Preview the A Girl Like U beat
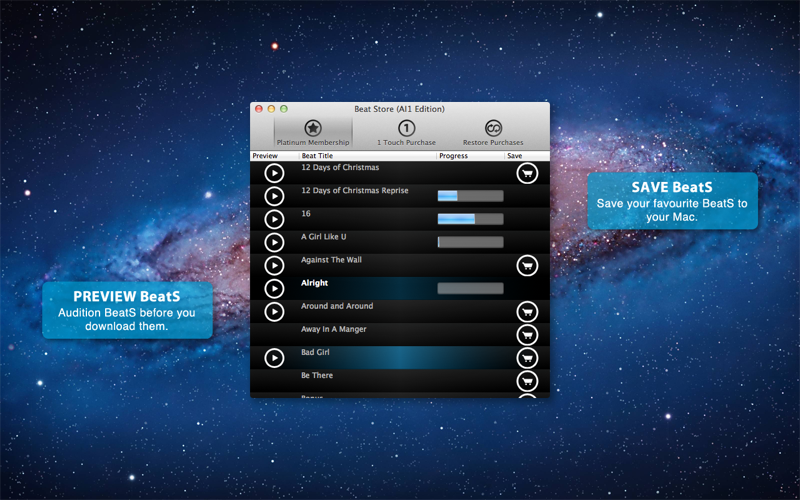 pyautogui.click(x=274, y=242)
